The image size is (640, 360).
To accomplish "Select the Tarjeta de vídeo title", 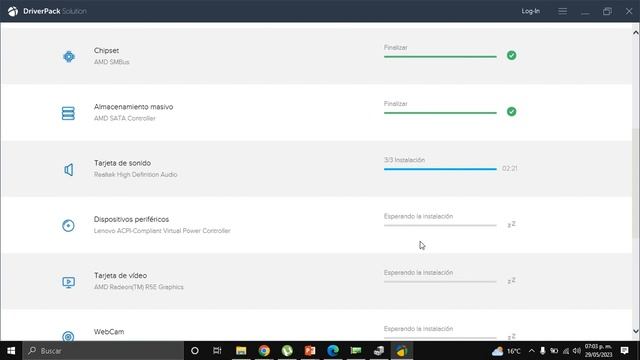I will click(120, 276).
